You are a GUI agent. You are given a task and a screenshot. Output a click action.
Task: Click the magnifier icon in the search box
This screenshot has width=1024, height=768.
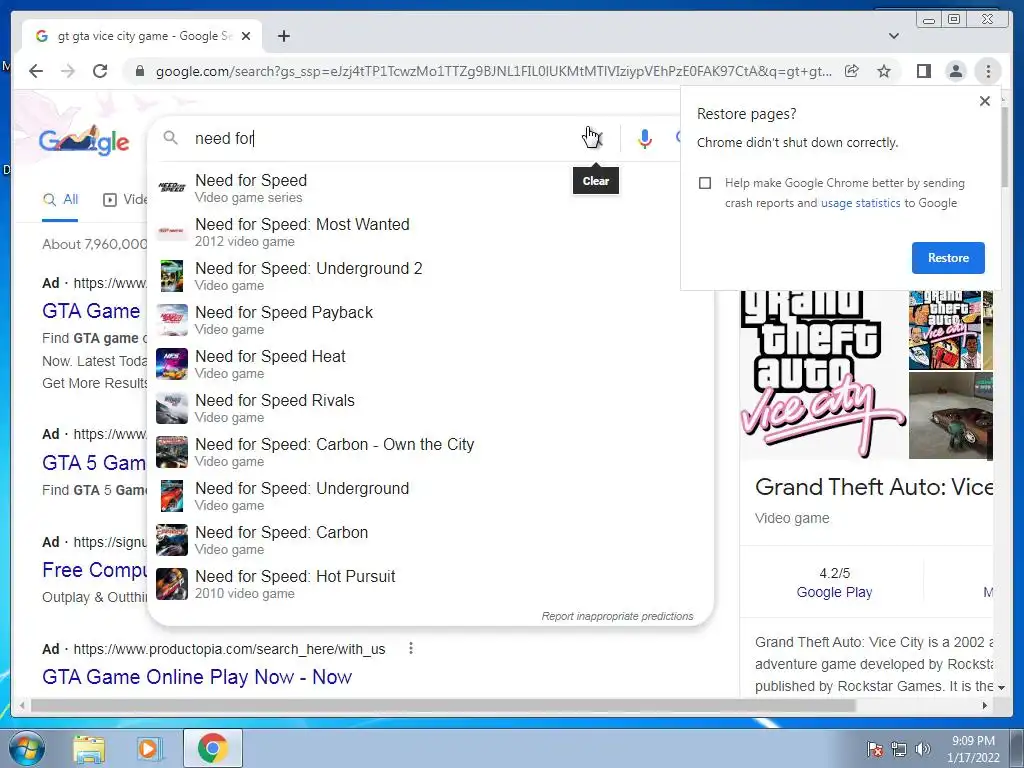[170, 138]
